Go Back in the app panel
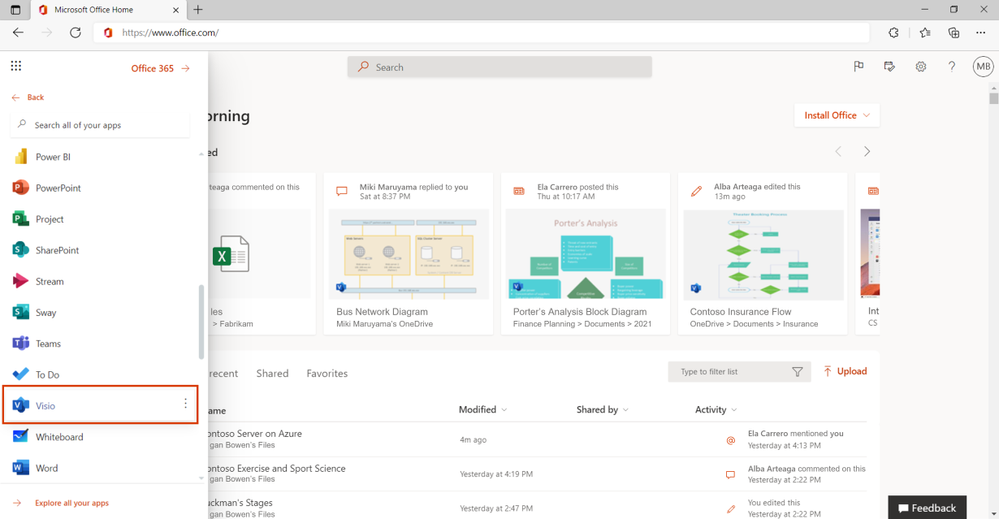The width and height of the screenshot is (999, 519). (x=28, y=97)
